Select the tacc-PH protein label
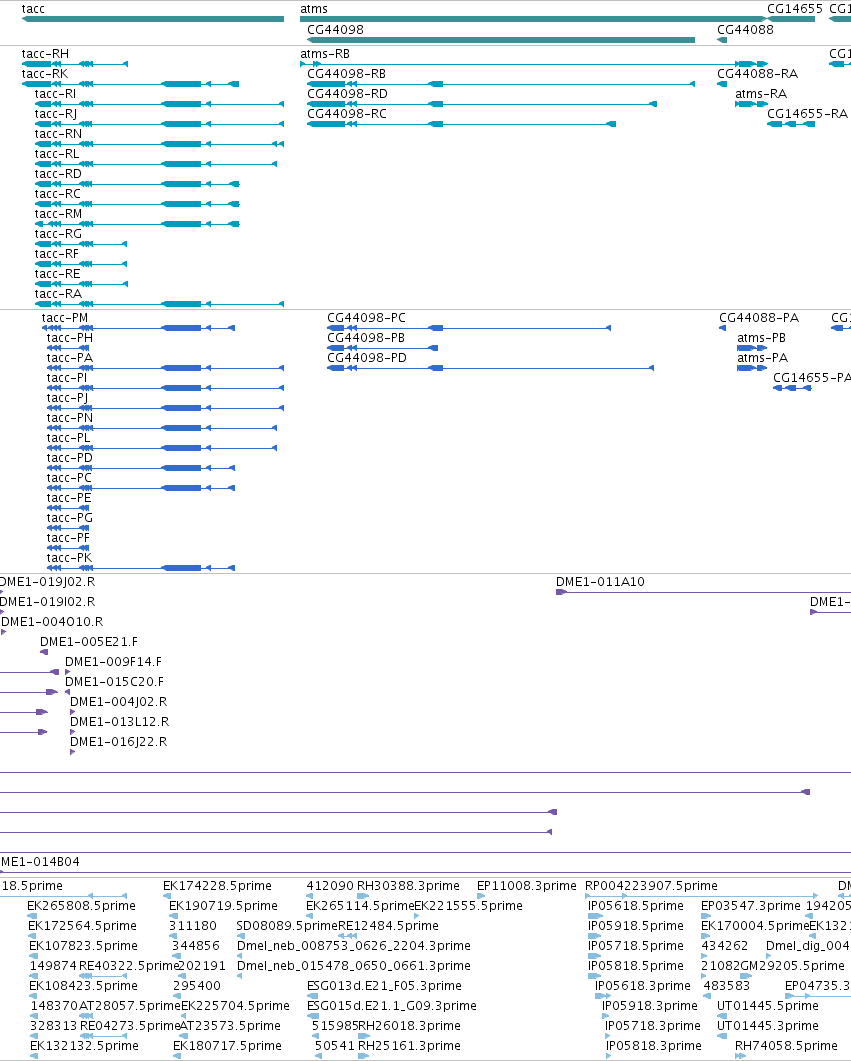The height and width of the screenshot is (1061, 851). point(70,338)
